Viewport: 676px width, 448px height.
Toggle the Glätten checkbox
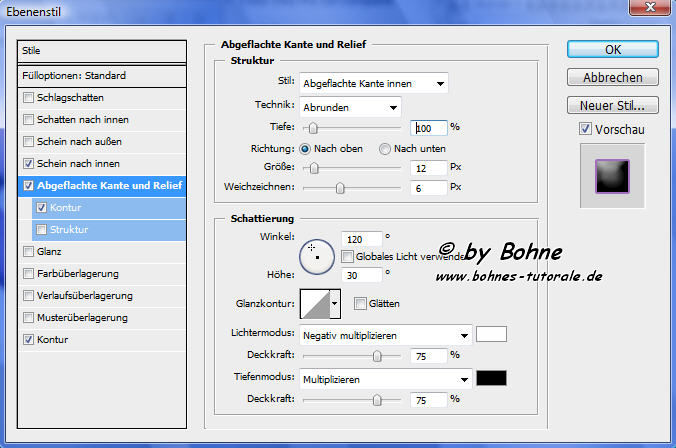point(360,303)
